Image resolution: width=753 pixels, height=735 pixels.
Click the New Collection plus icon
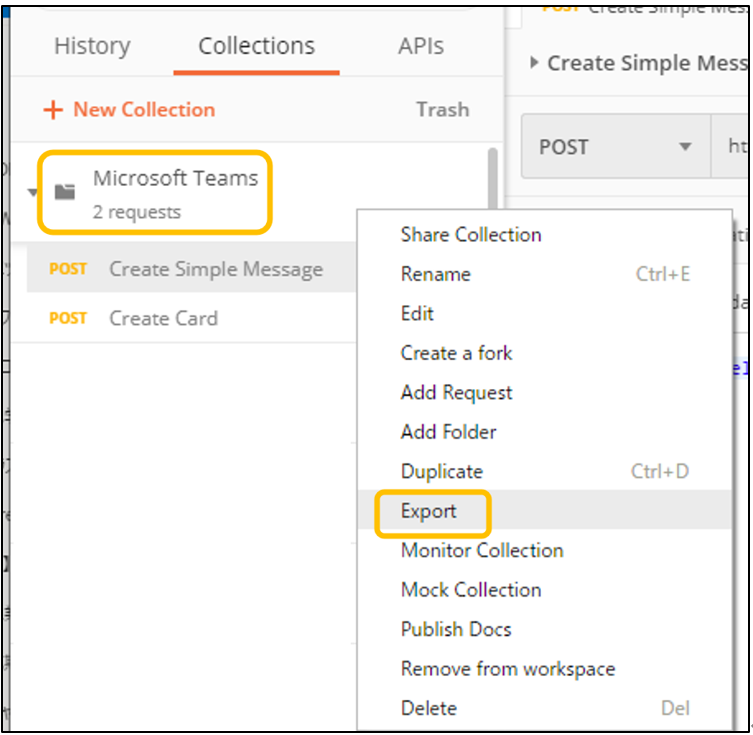53,110
